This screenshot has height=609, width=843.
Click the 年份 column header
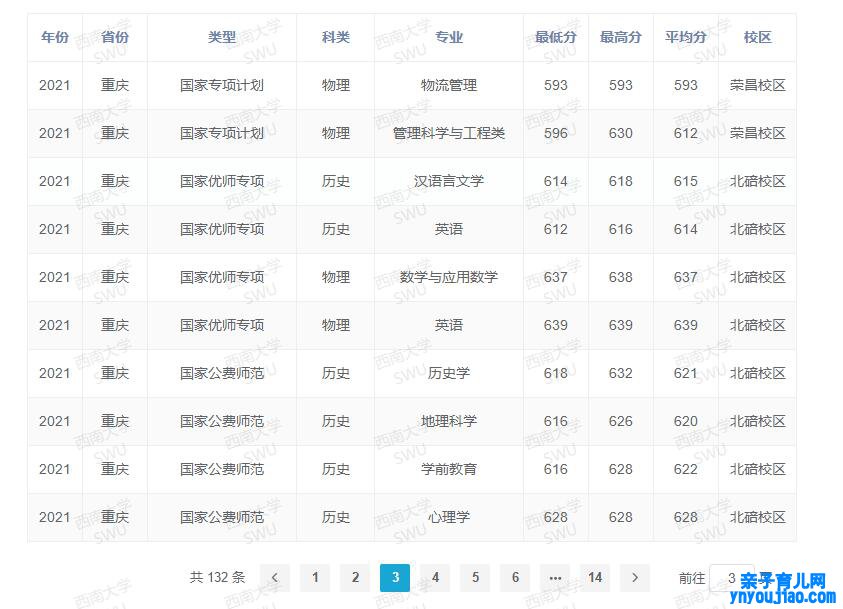pos(54,36)
